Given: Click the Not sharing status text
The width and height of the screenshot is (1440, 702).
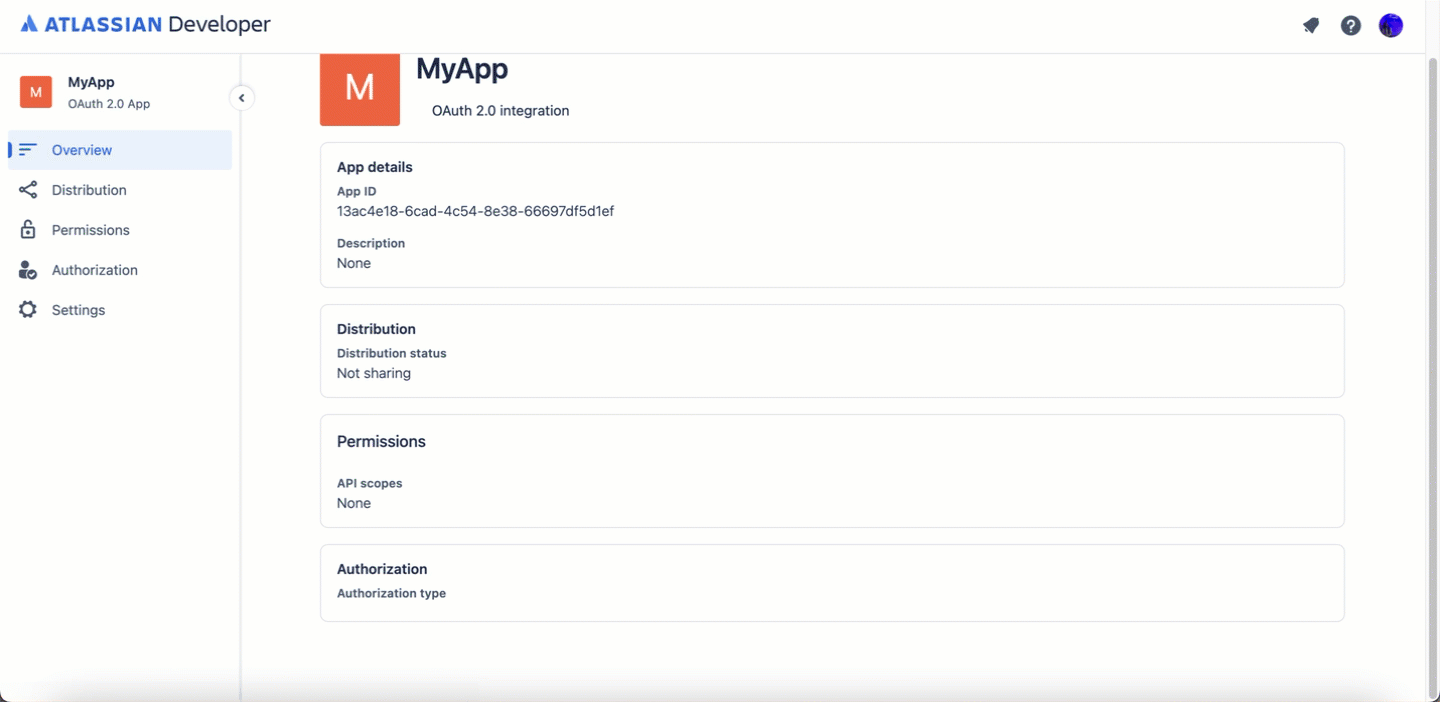Looking at the screenshot, I should pos(374,373).
